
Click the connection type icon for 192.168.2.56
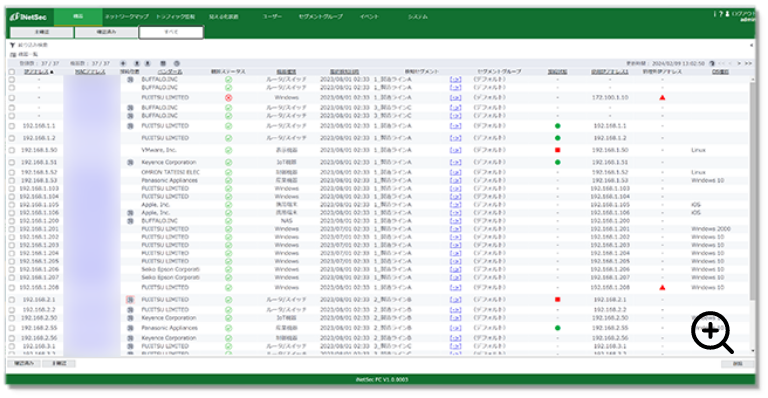click(x=130, y=338)
